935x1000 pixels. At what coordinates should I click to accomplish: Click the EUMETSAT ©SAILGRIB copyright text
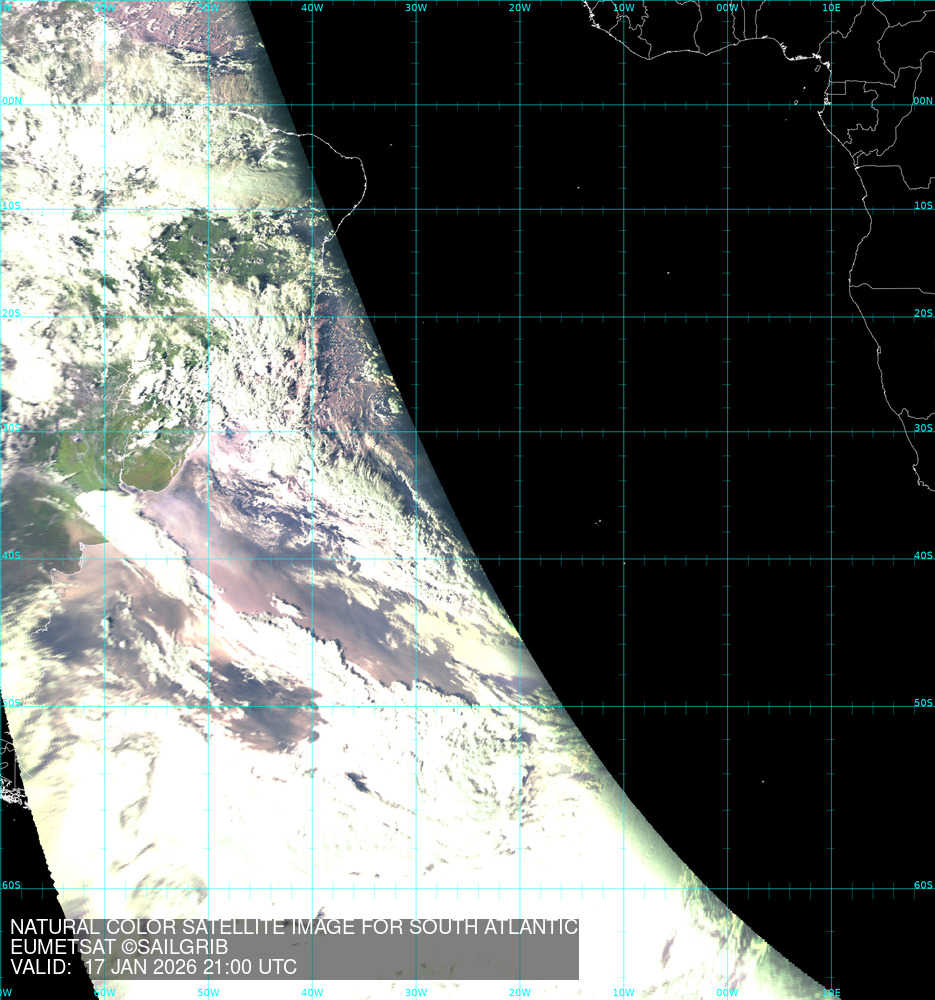[119, 947]
